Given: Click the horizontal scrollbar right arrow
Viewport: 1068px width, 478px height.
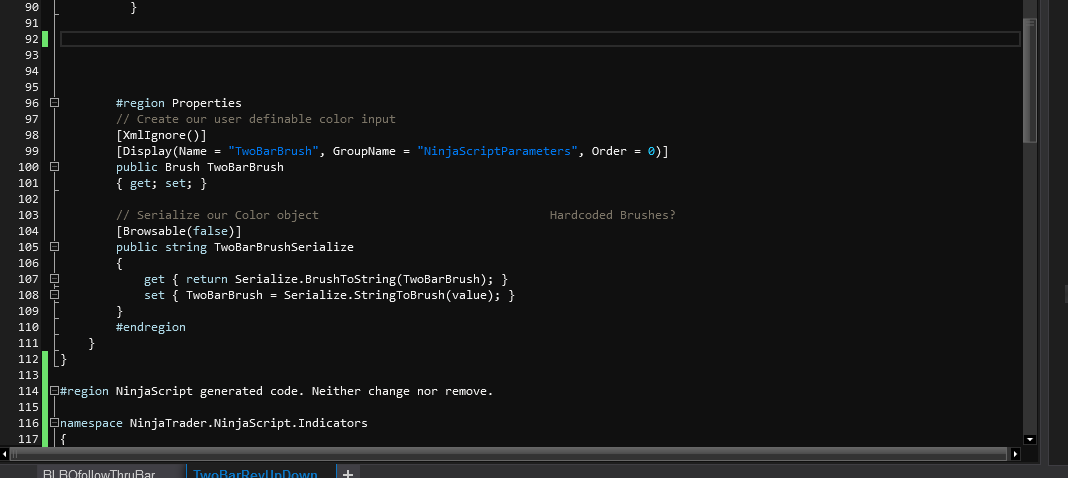Looking at the screenshot, I should pyautogui.click(x=1016, y=454).
